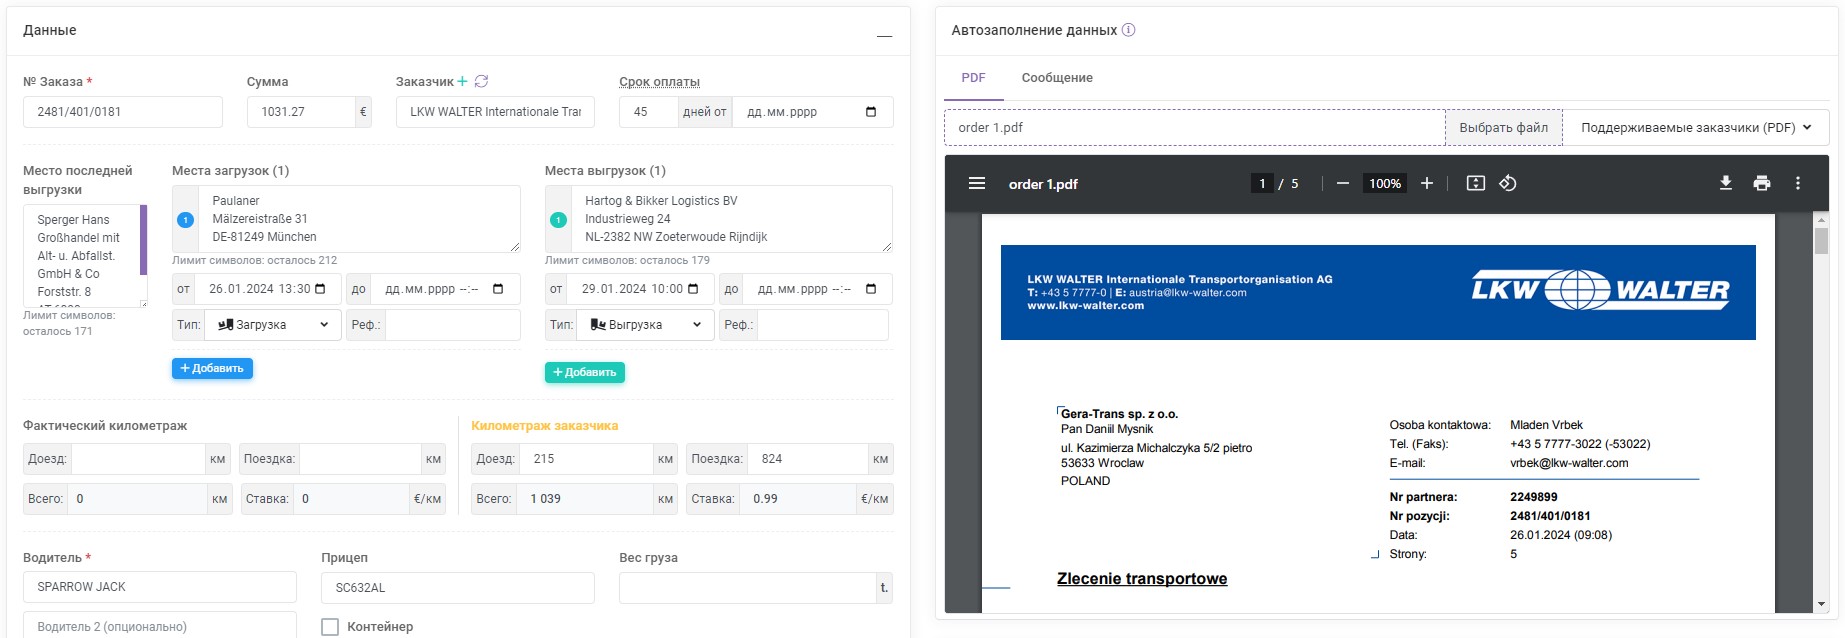Open calendar for unloading start date 29.01.2024
Image resolution: width=1845 pixels, height=638 pixels.
[x=693, y=289]
